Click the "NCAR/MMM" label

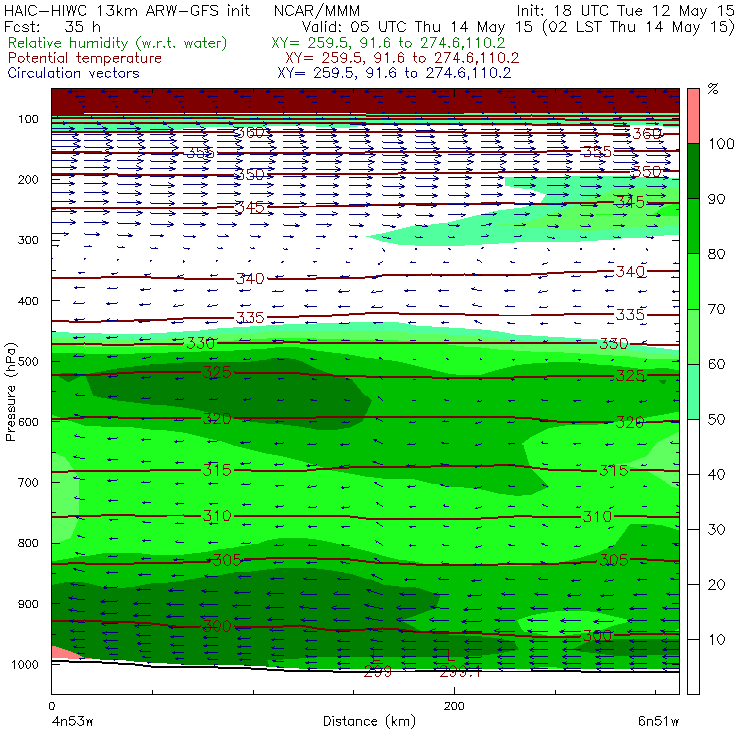(x=317, y=11)
